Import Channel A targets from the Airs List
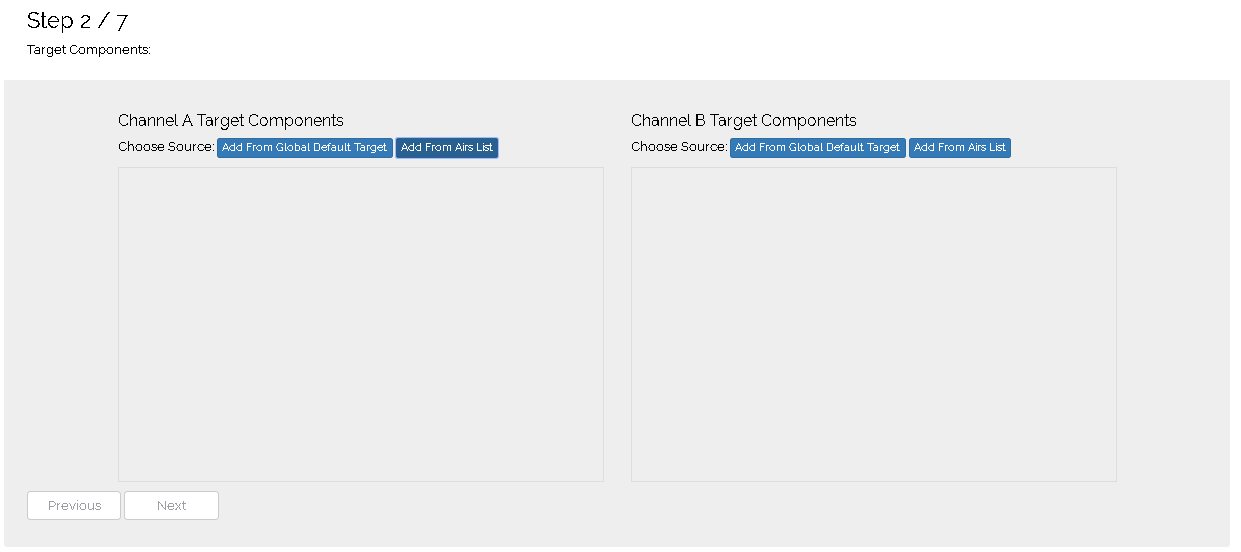1241x552 pixels. click(446, 148)
